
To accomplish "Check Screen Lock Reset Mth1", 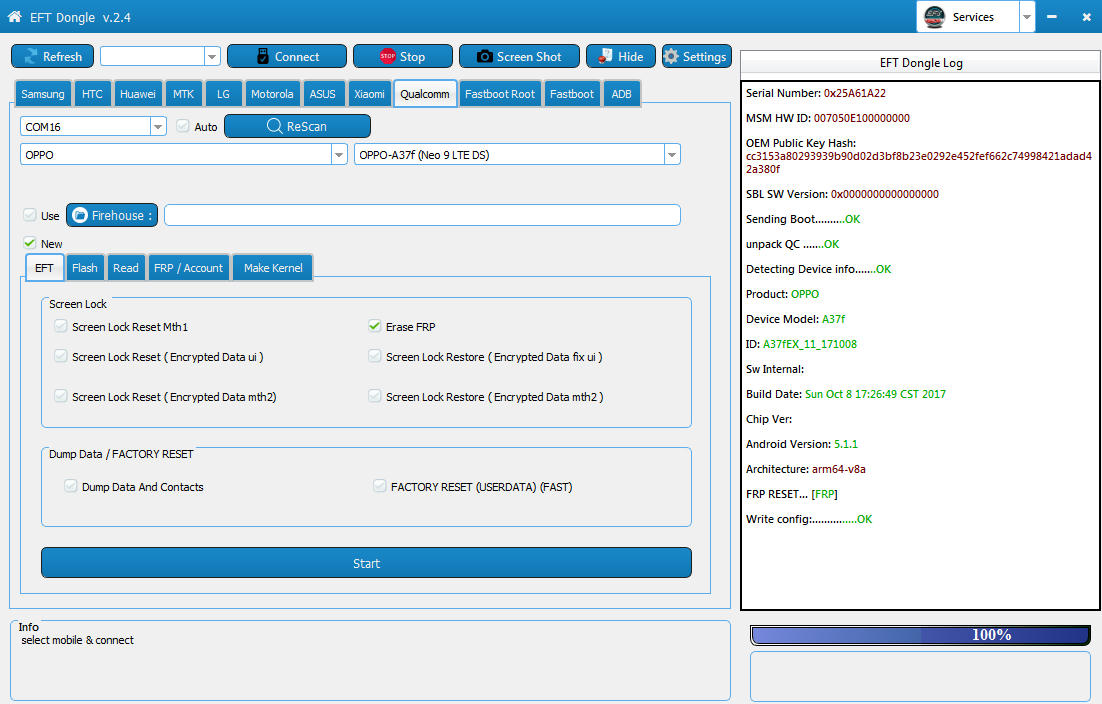I will [x=61, y=326].
